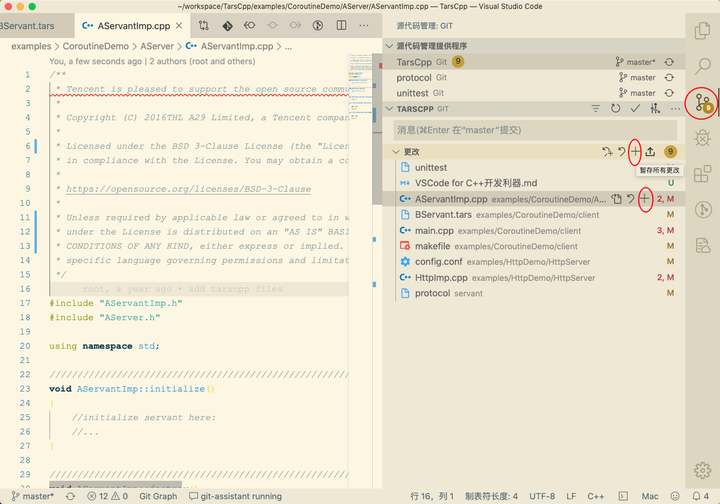Image resolution: width=720 pixels, height=504 pixels.
Task: Open more actions menu in TARSCPP header
Action: [x=675, y=108]
